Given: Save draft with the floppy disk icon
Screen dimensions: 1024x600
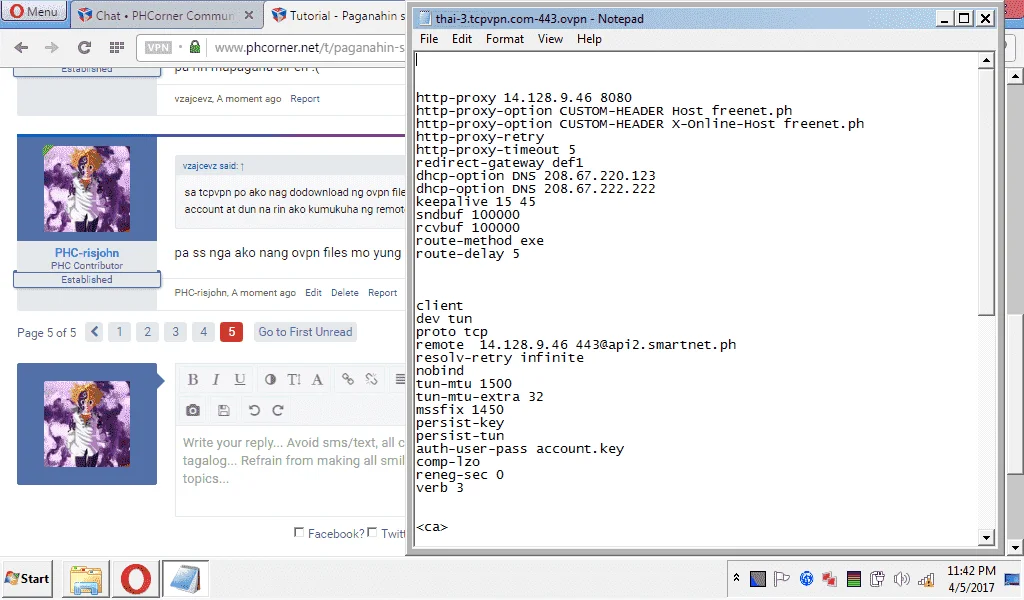Looking at the screenshot, I should coord(223,410).
